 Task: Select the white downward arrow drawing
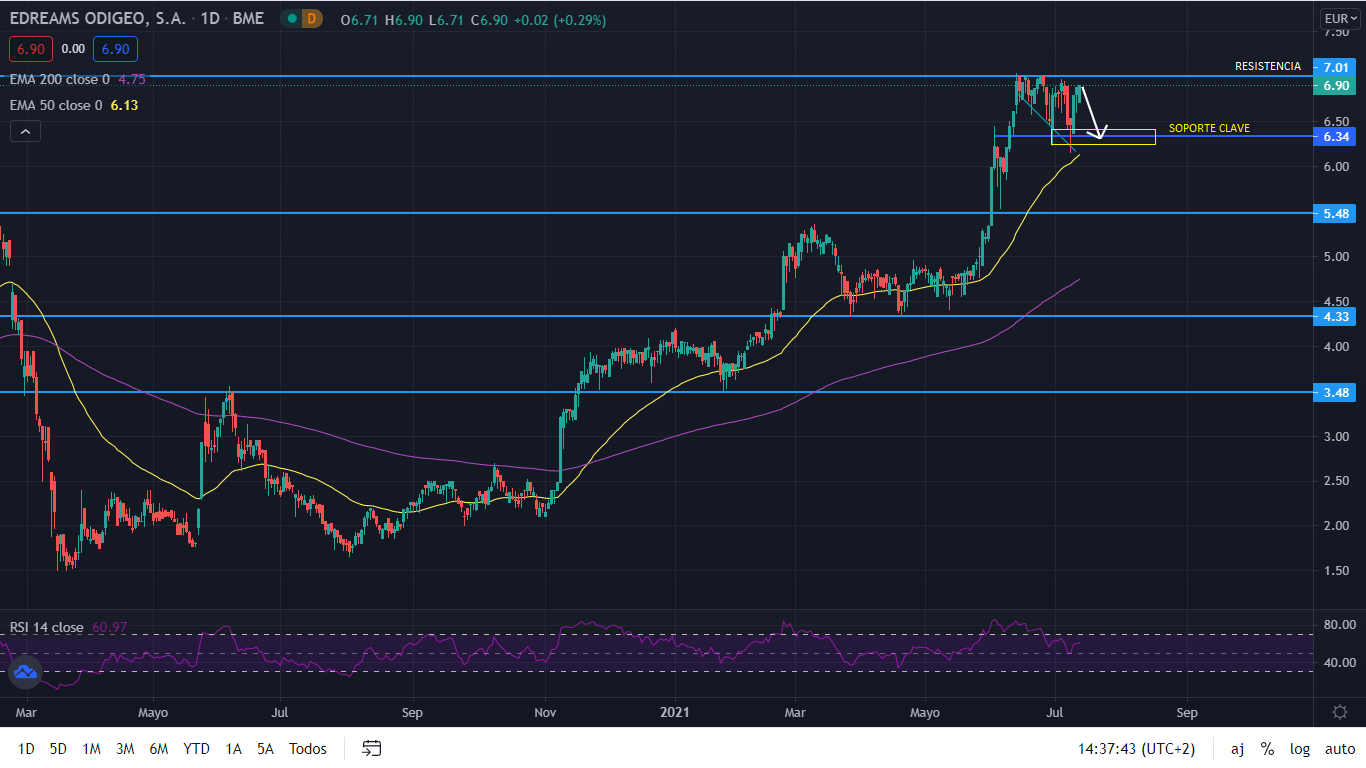[x=1091, y=112]
